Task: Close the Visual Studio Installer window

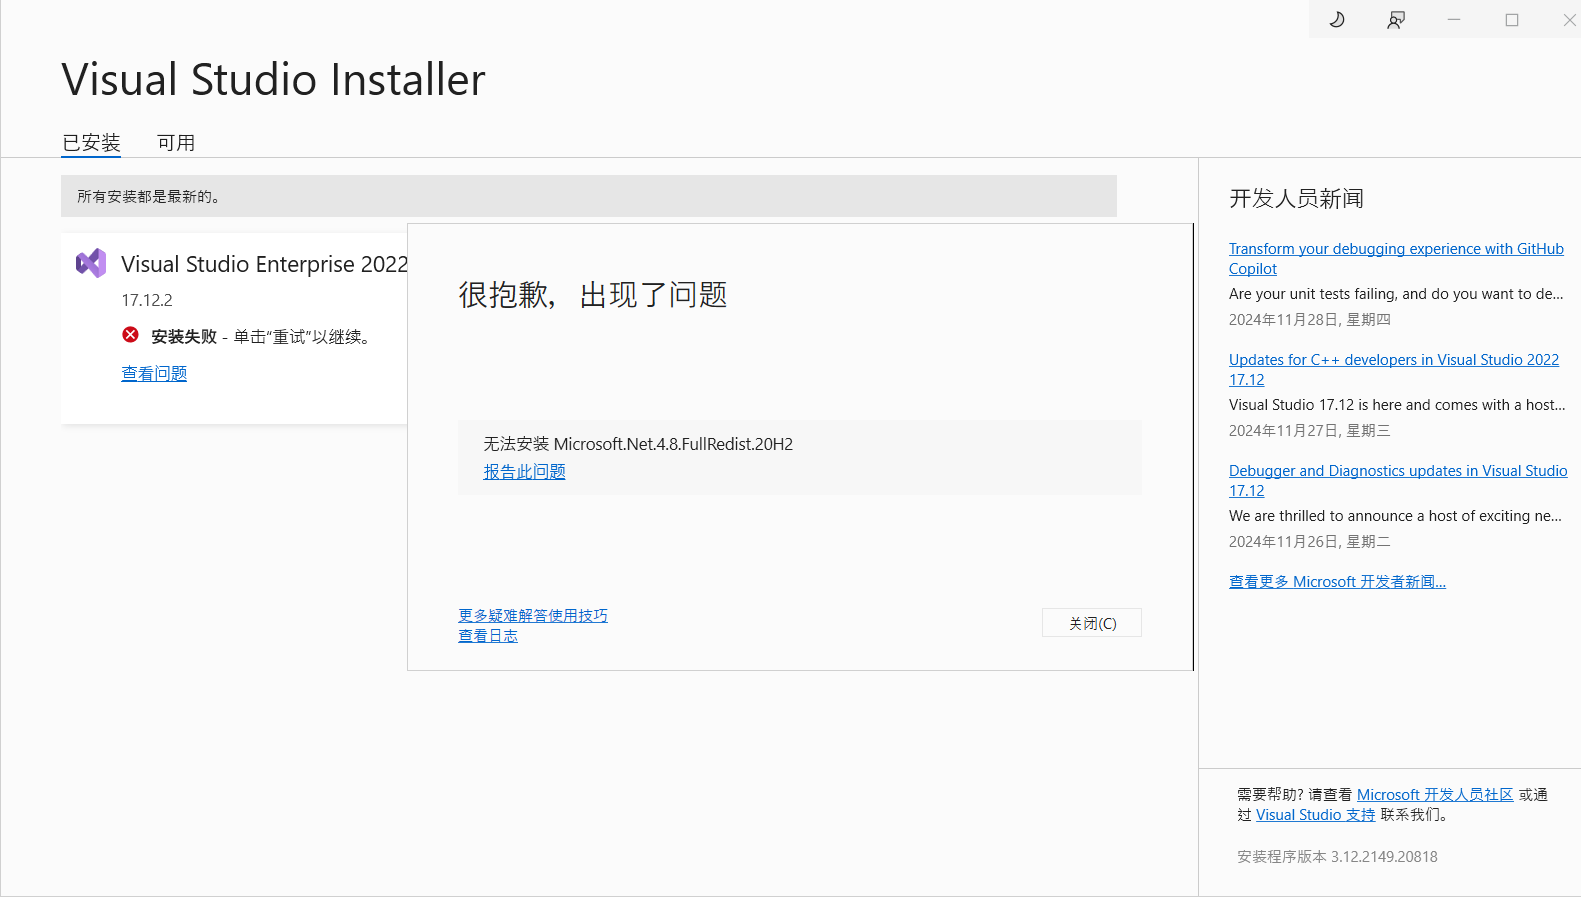Action: point(1569,19)
